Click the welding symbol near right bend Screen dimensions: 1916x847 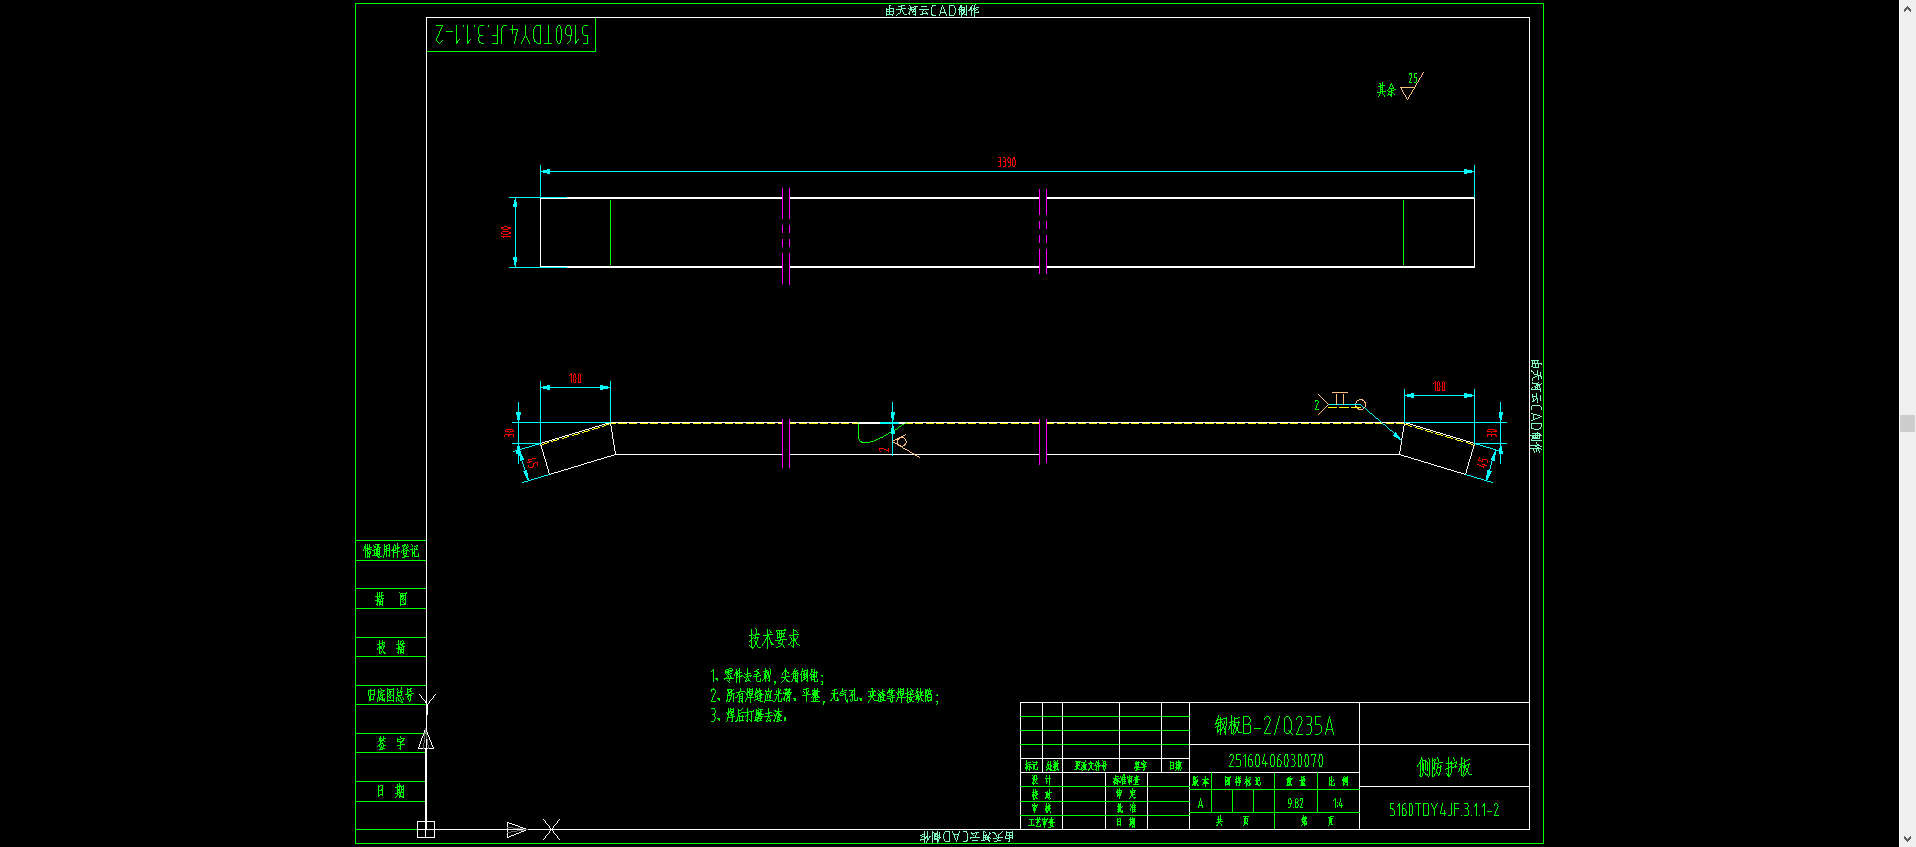click(x=1340, y=403)
